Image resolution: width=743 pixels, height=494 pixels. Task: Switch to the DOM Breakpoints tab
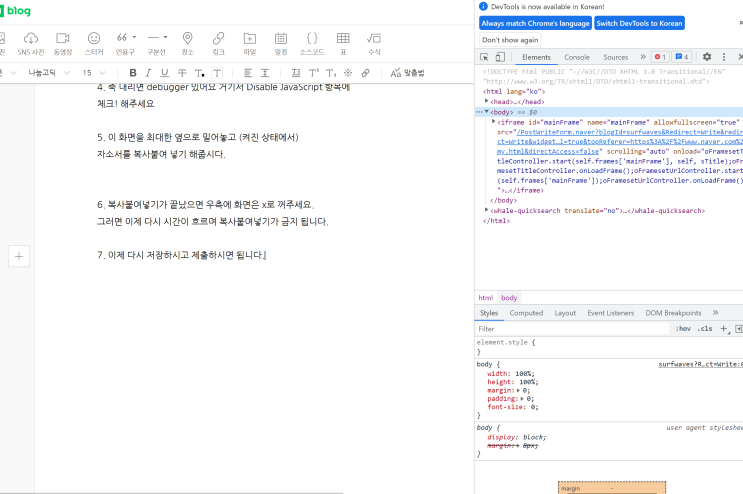click(673, 313)
